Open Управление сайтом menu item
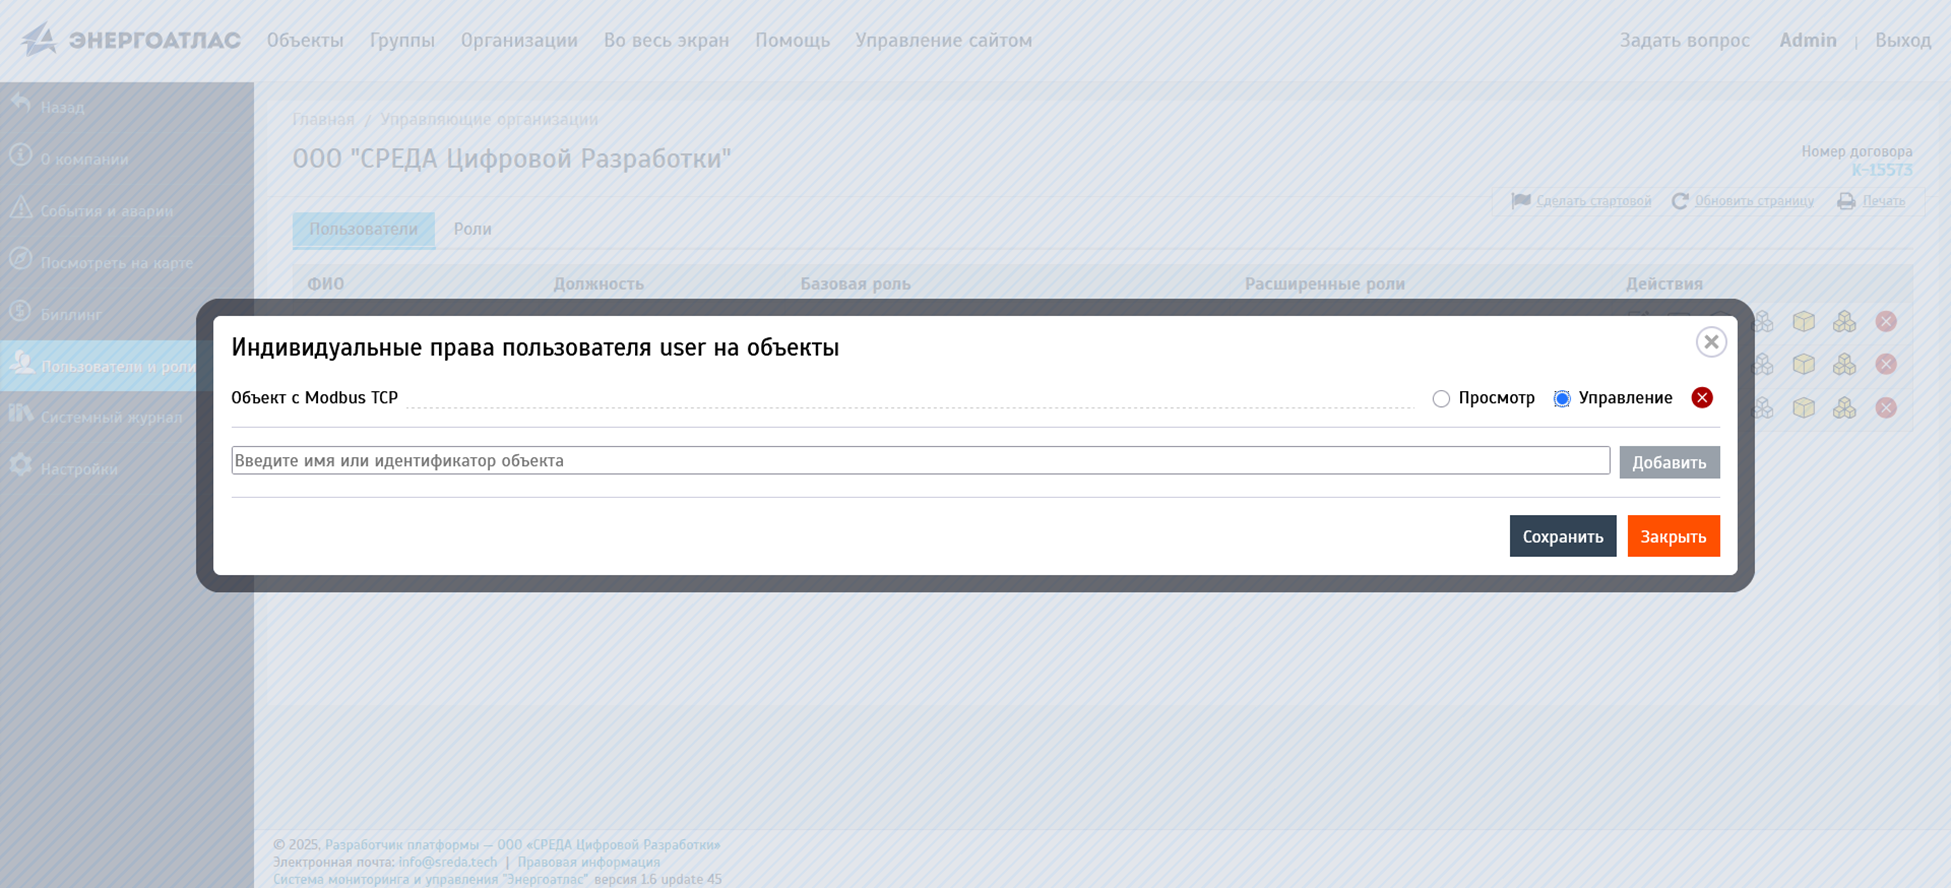The height and width of the screenshot is (888, 1951). 943,41
